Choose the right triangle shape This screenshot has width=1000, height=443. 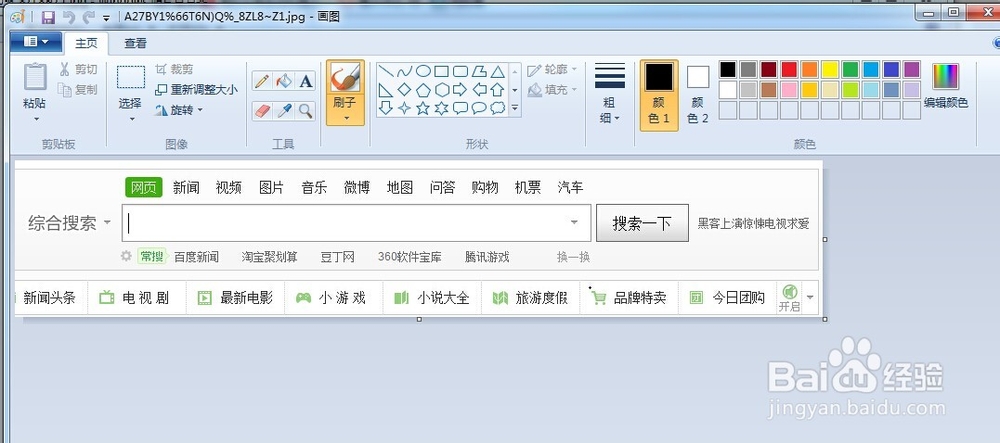click(x=386, y=90)
